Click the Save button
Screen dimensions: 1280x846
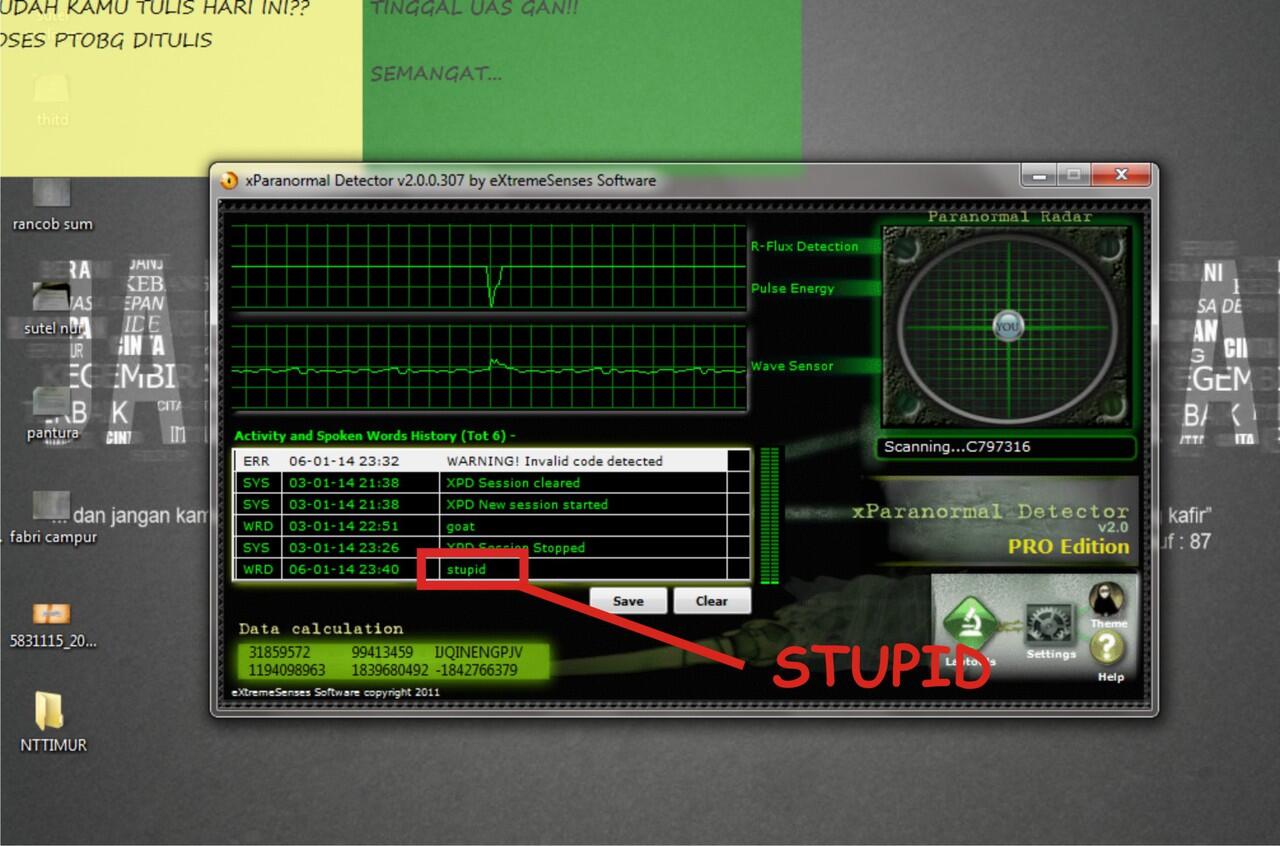tap(628, 601)
